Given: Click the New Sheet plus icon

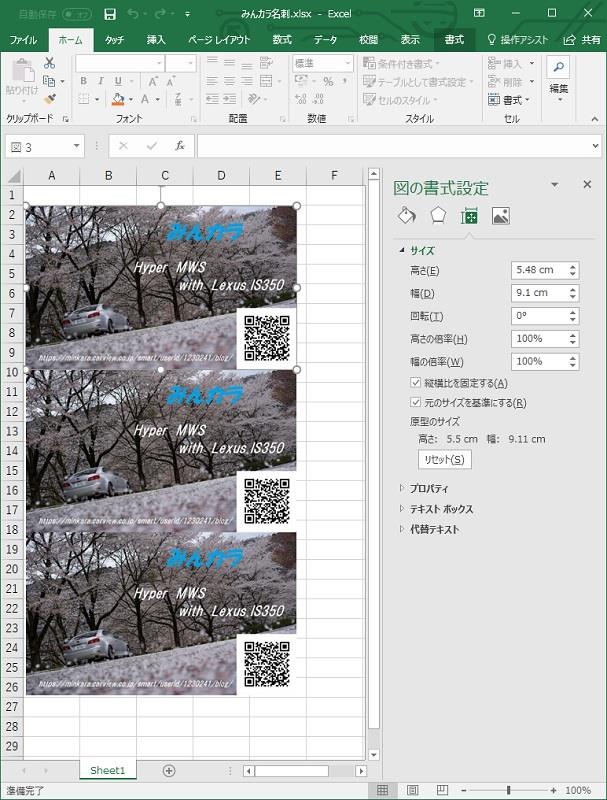Looking at the screenshot, I should (x=169, y=770).
